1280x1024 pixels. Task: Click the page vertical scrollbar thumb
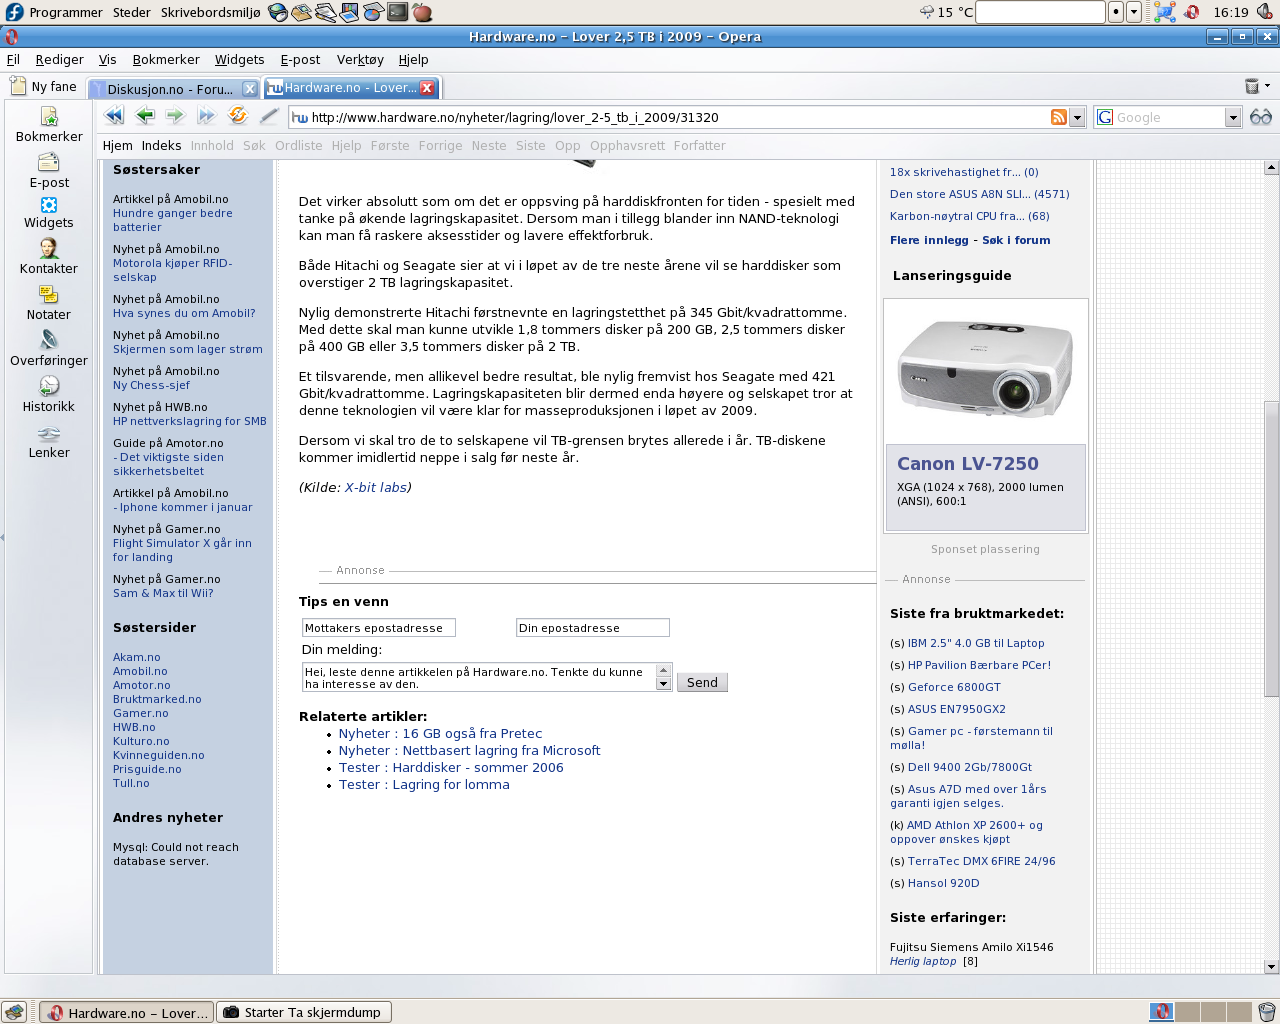[x=1271, y=548]
